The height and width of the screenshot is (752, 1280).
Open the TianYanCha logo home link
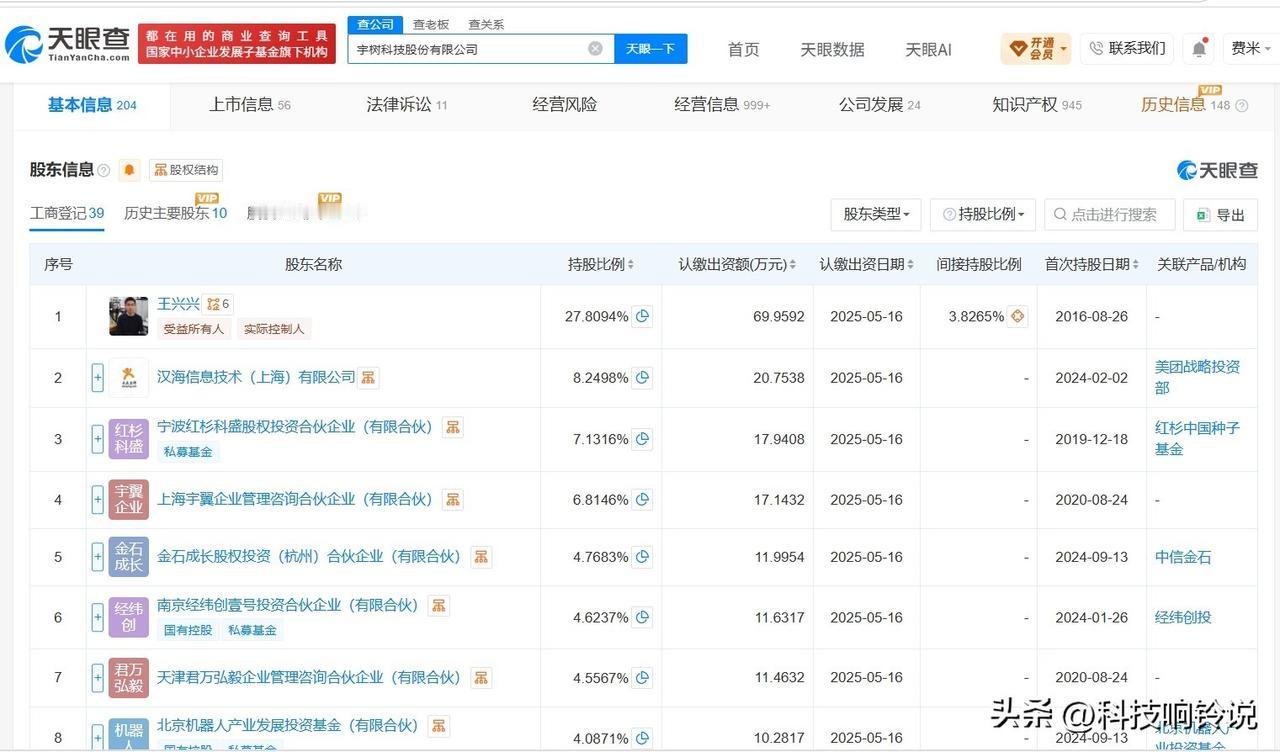(66, 43)
